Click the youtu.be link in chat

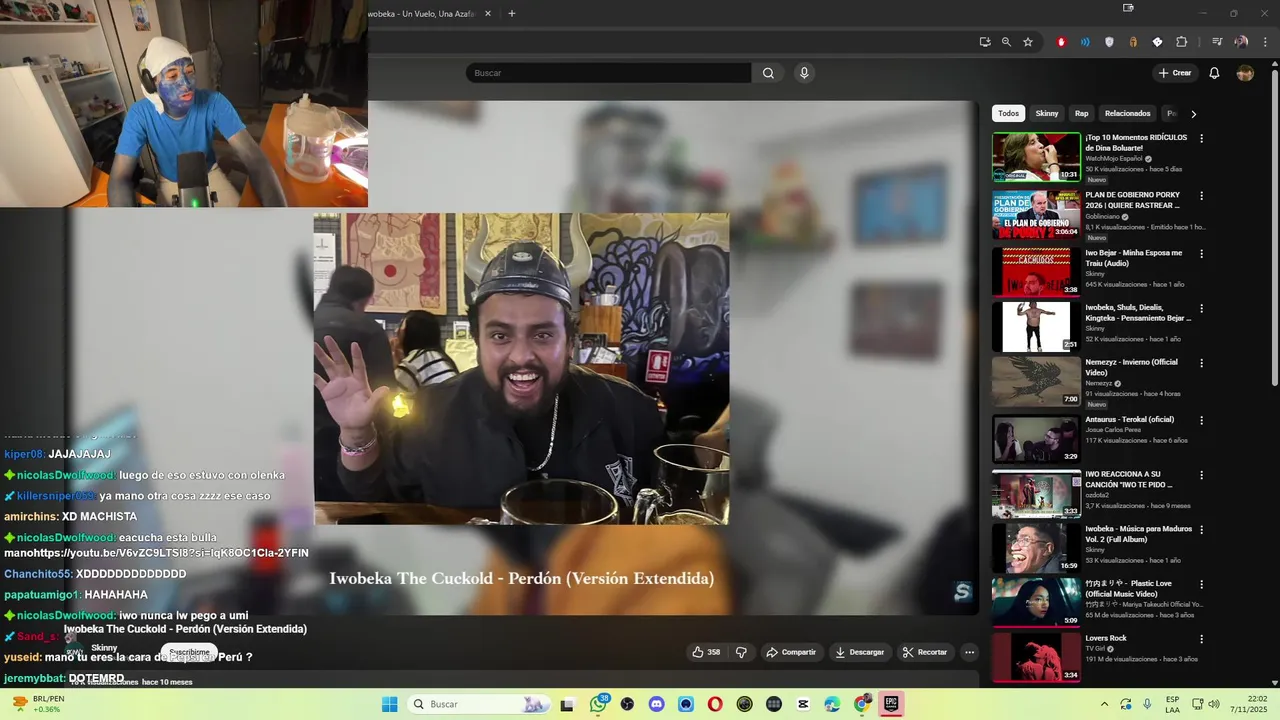coord(173,553)
